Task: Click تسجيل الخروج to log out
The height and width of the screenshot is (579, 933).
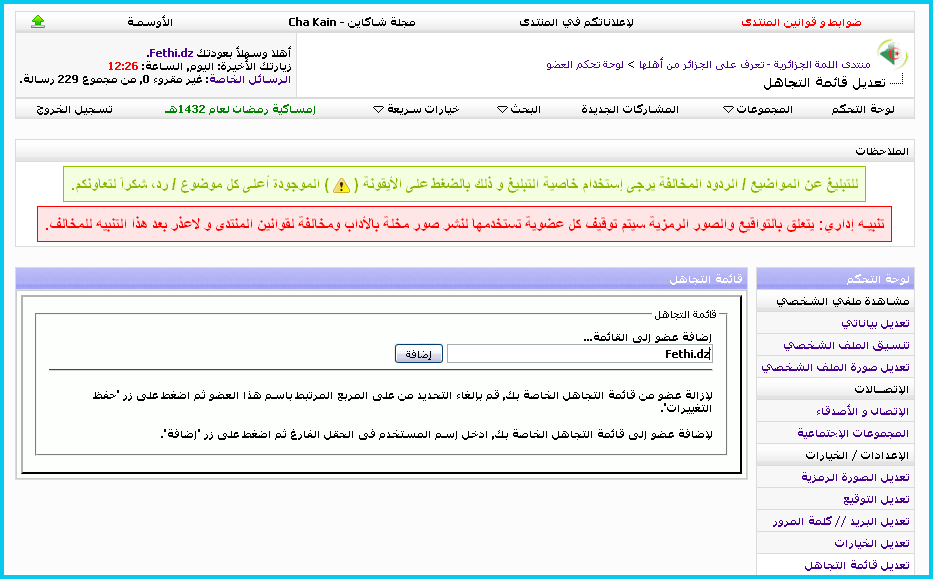Action: pos(74,109)
